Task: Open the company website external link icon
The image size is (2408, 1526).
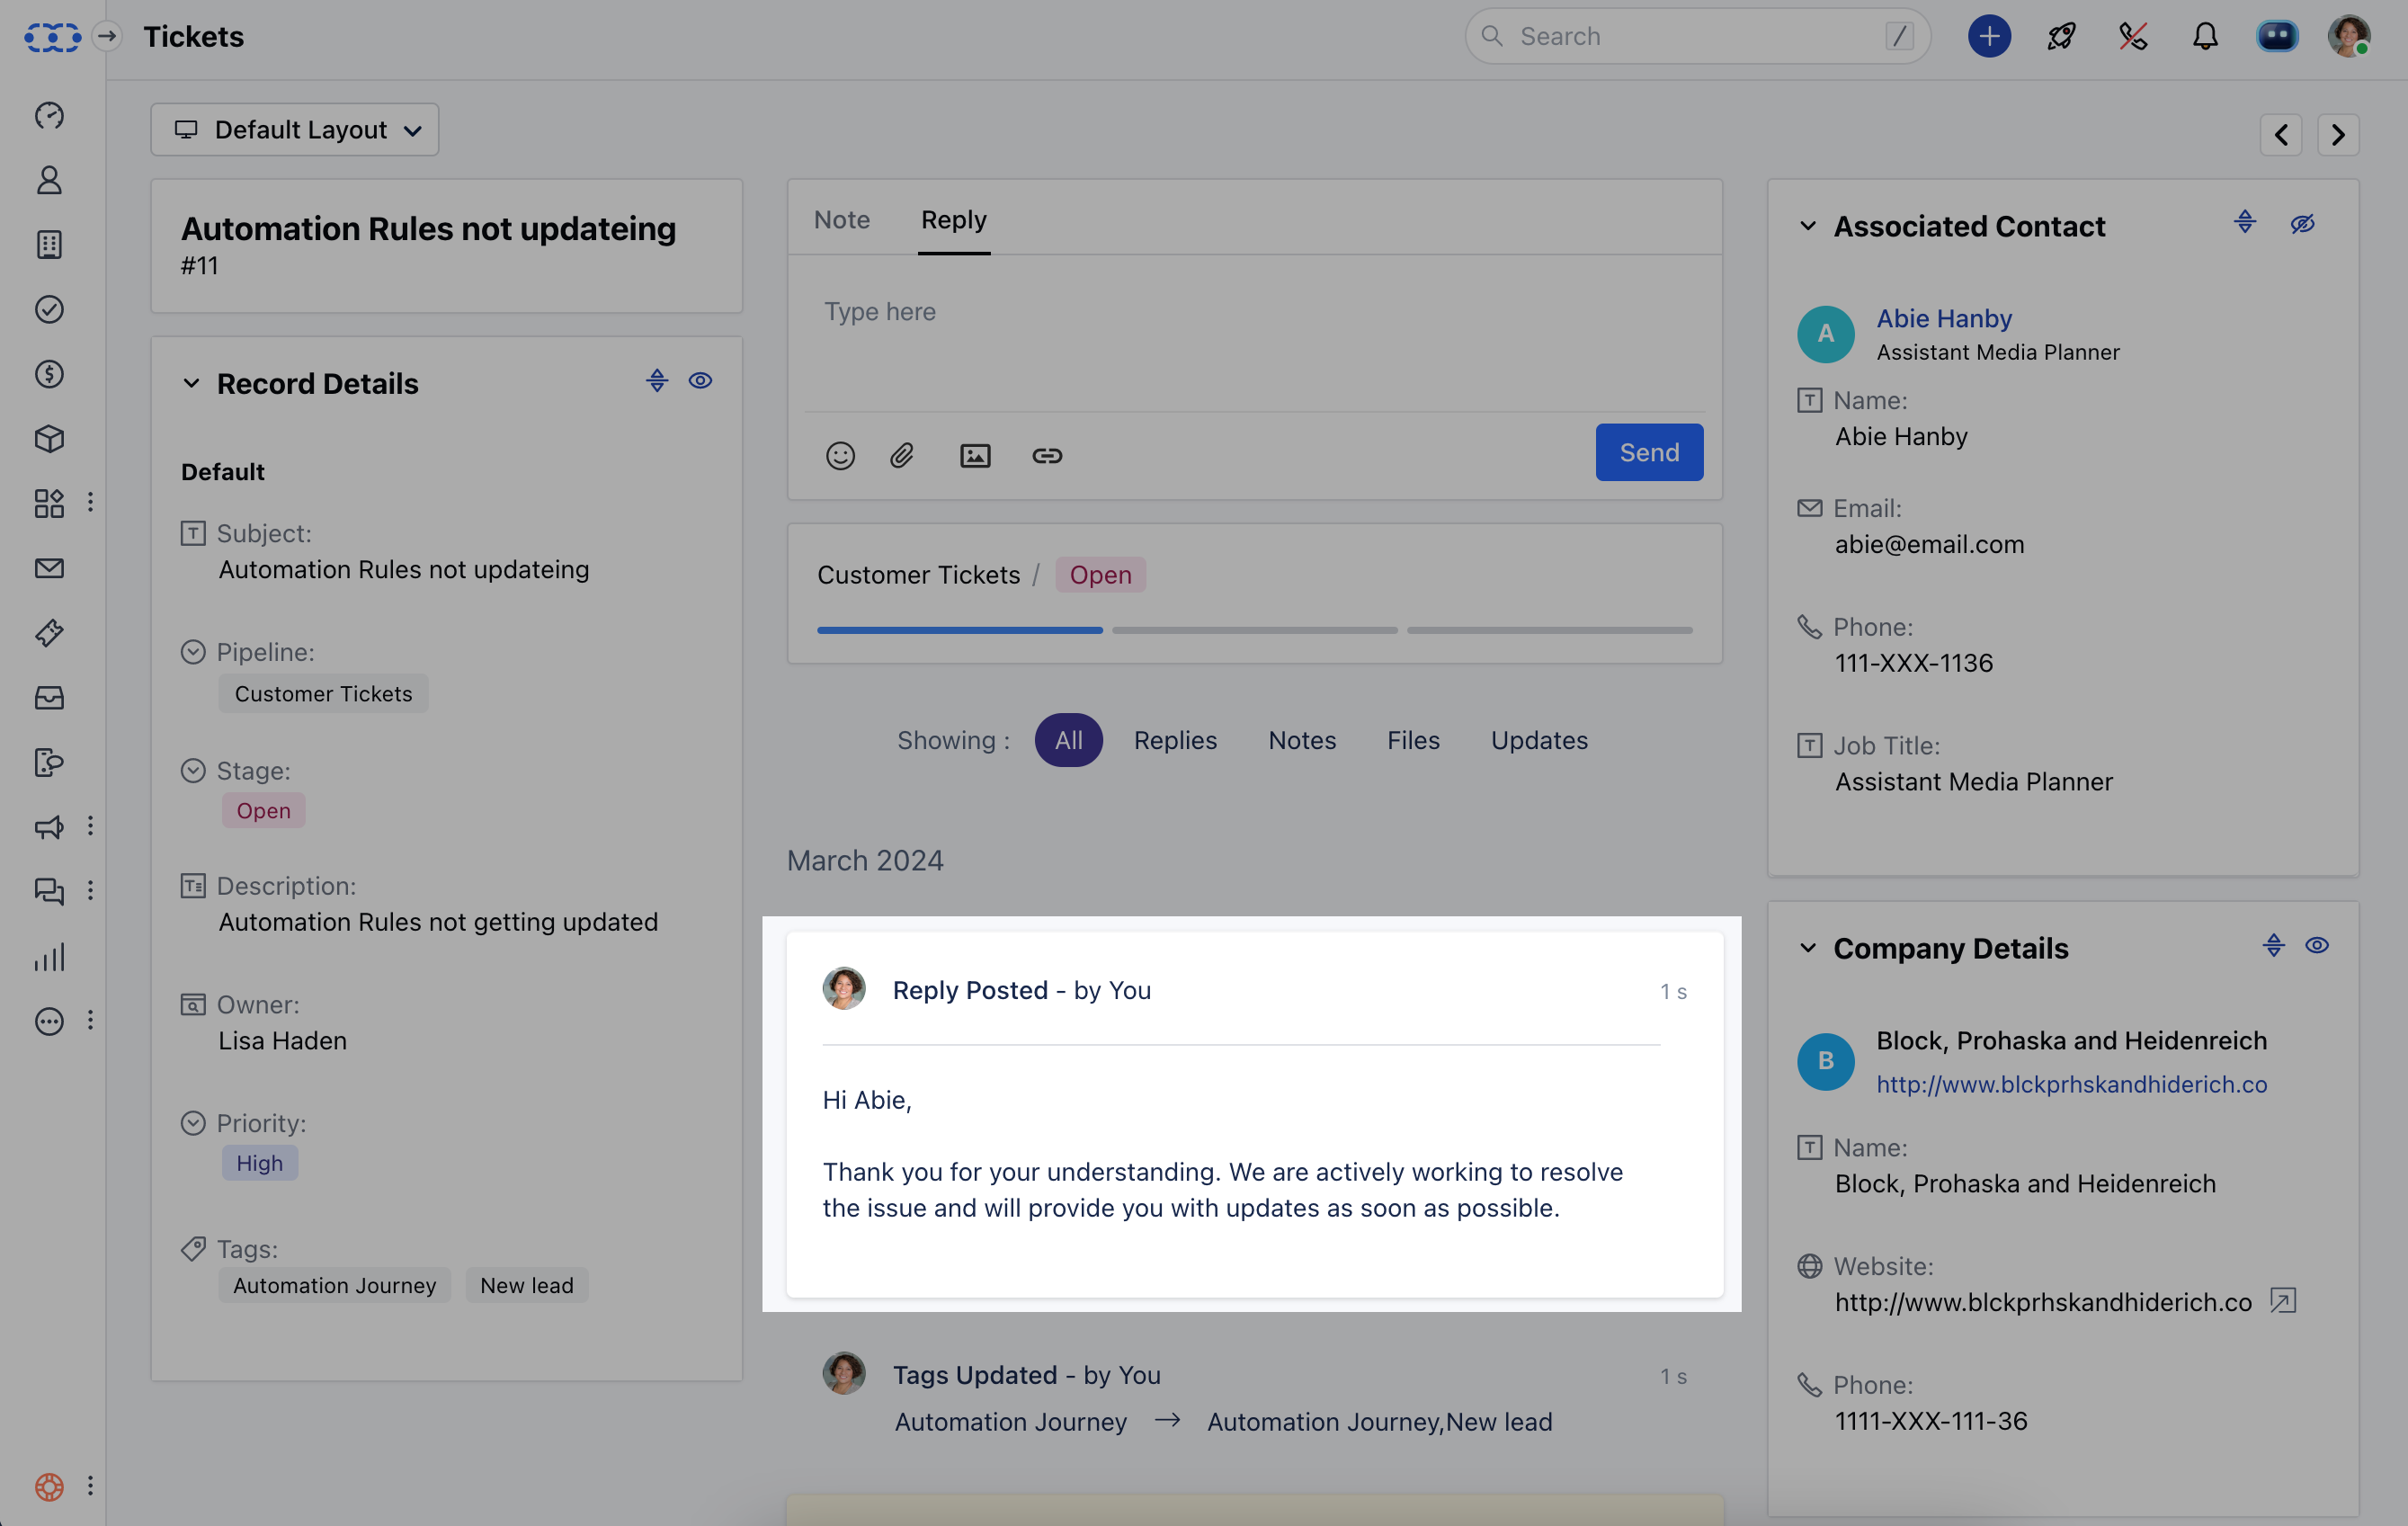Action: [x=2283, y=1300]
